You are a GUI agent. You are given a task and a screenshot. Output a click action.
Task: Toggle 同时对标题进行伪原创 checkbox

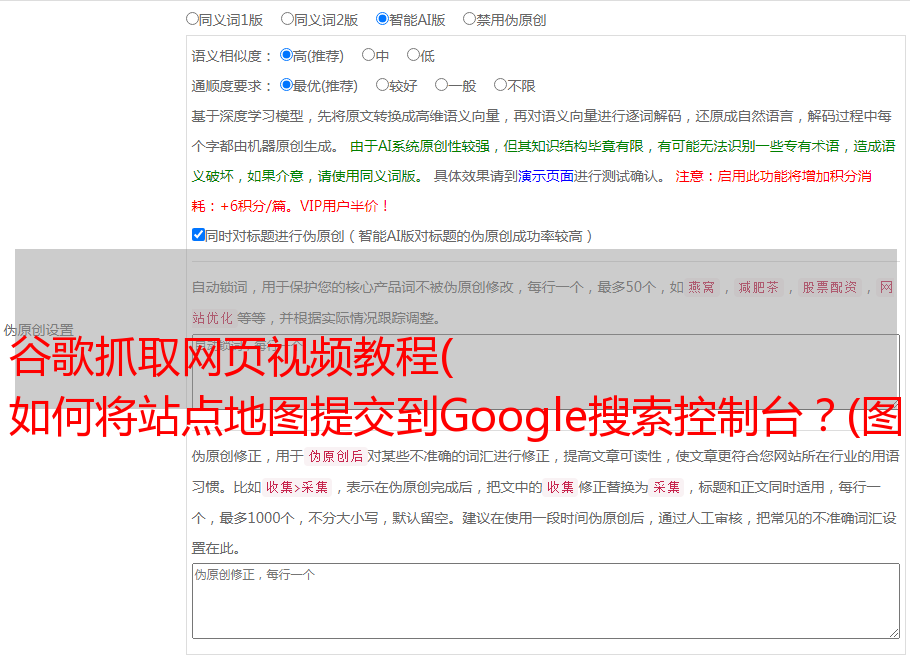pos(198,235)
